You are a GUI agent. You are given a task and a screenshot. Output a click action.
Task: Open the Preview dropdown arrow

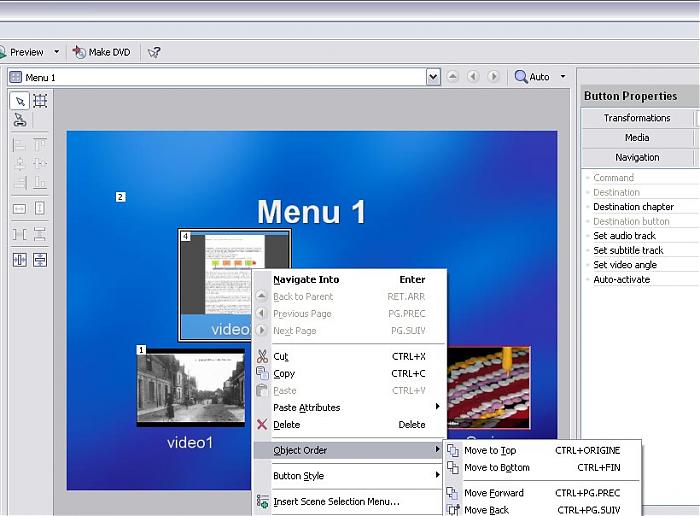tap(57, 52)
